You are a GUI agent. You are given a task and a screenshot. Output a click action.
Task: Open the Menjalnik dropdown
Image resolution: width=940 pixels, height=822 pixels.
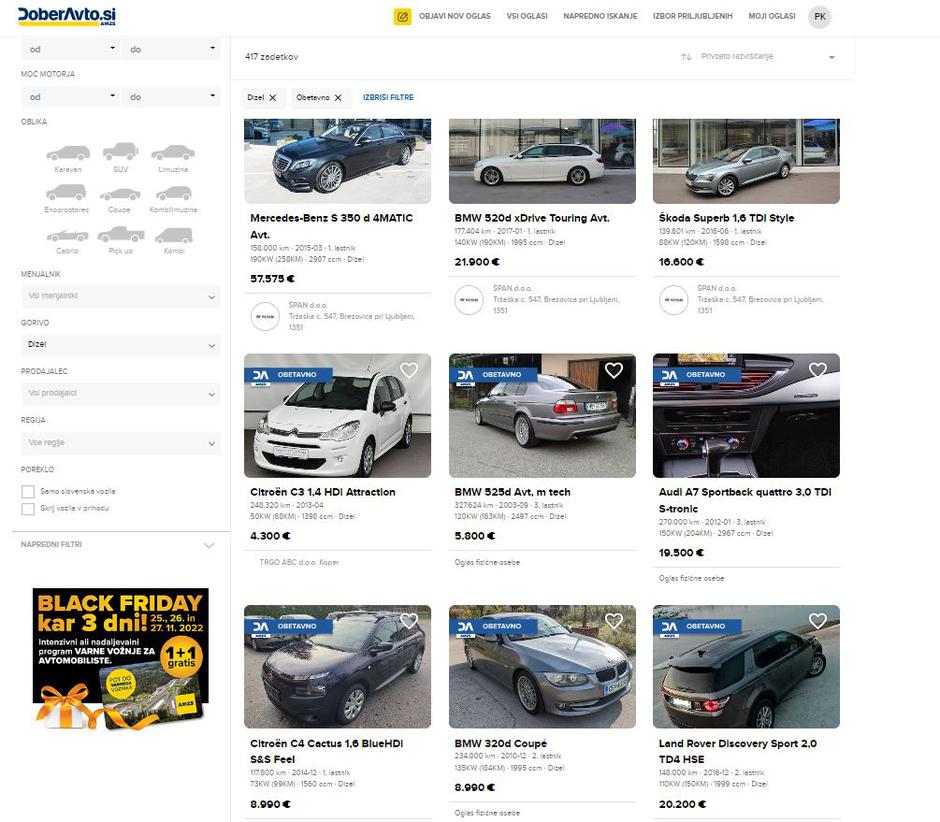point(120,296)
